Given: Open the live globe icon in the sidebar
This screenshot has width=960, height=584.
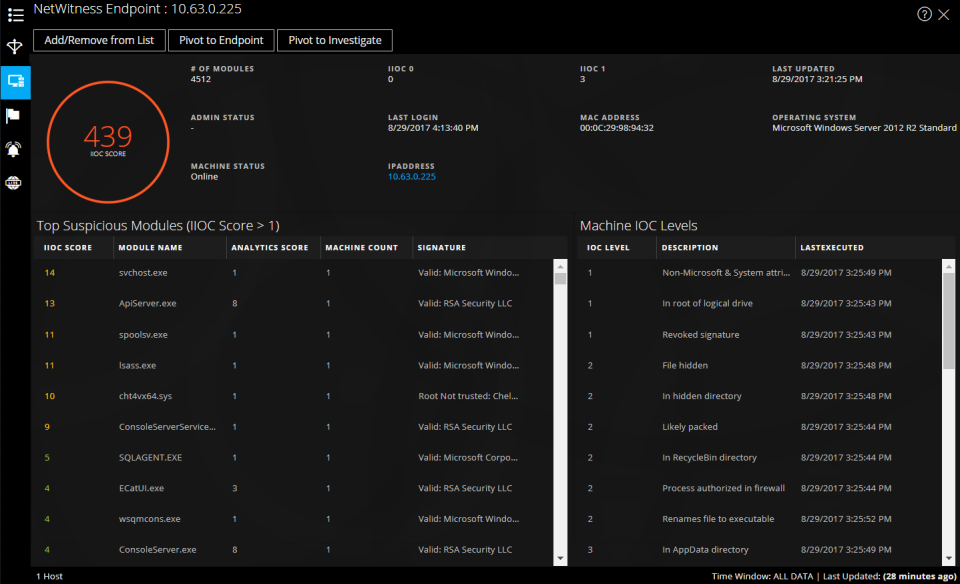Looking at the screenshot, I should click(x=14, y=183).
